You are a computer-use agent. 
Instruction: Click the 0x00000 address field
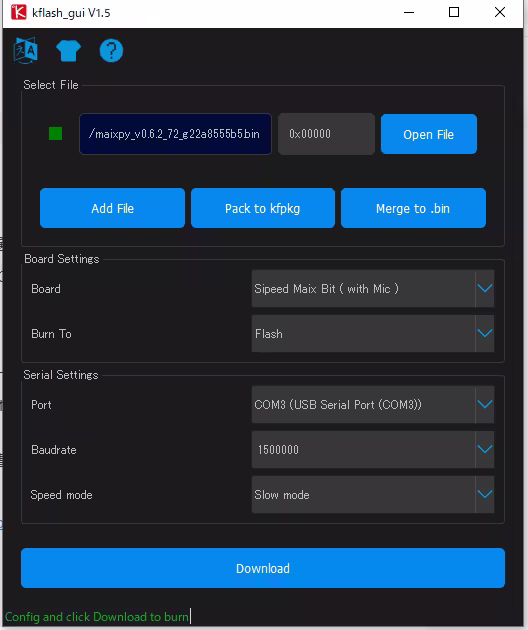point(326,134)
